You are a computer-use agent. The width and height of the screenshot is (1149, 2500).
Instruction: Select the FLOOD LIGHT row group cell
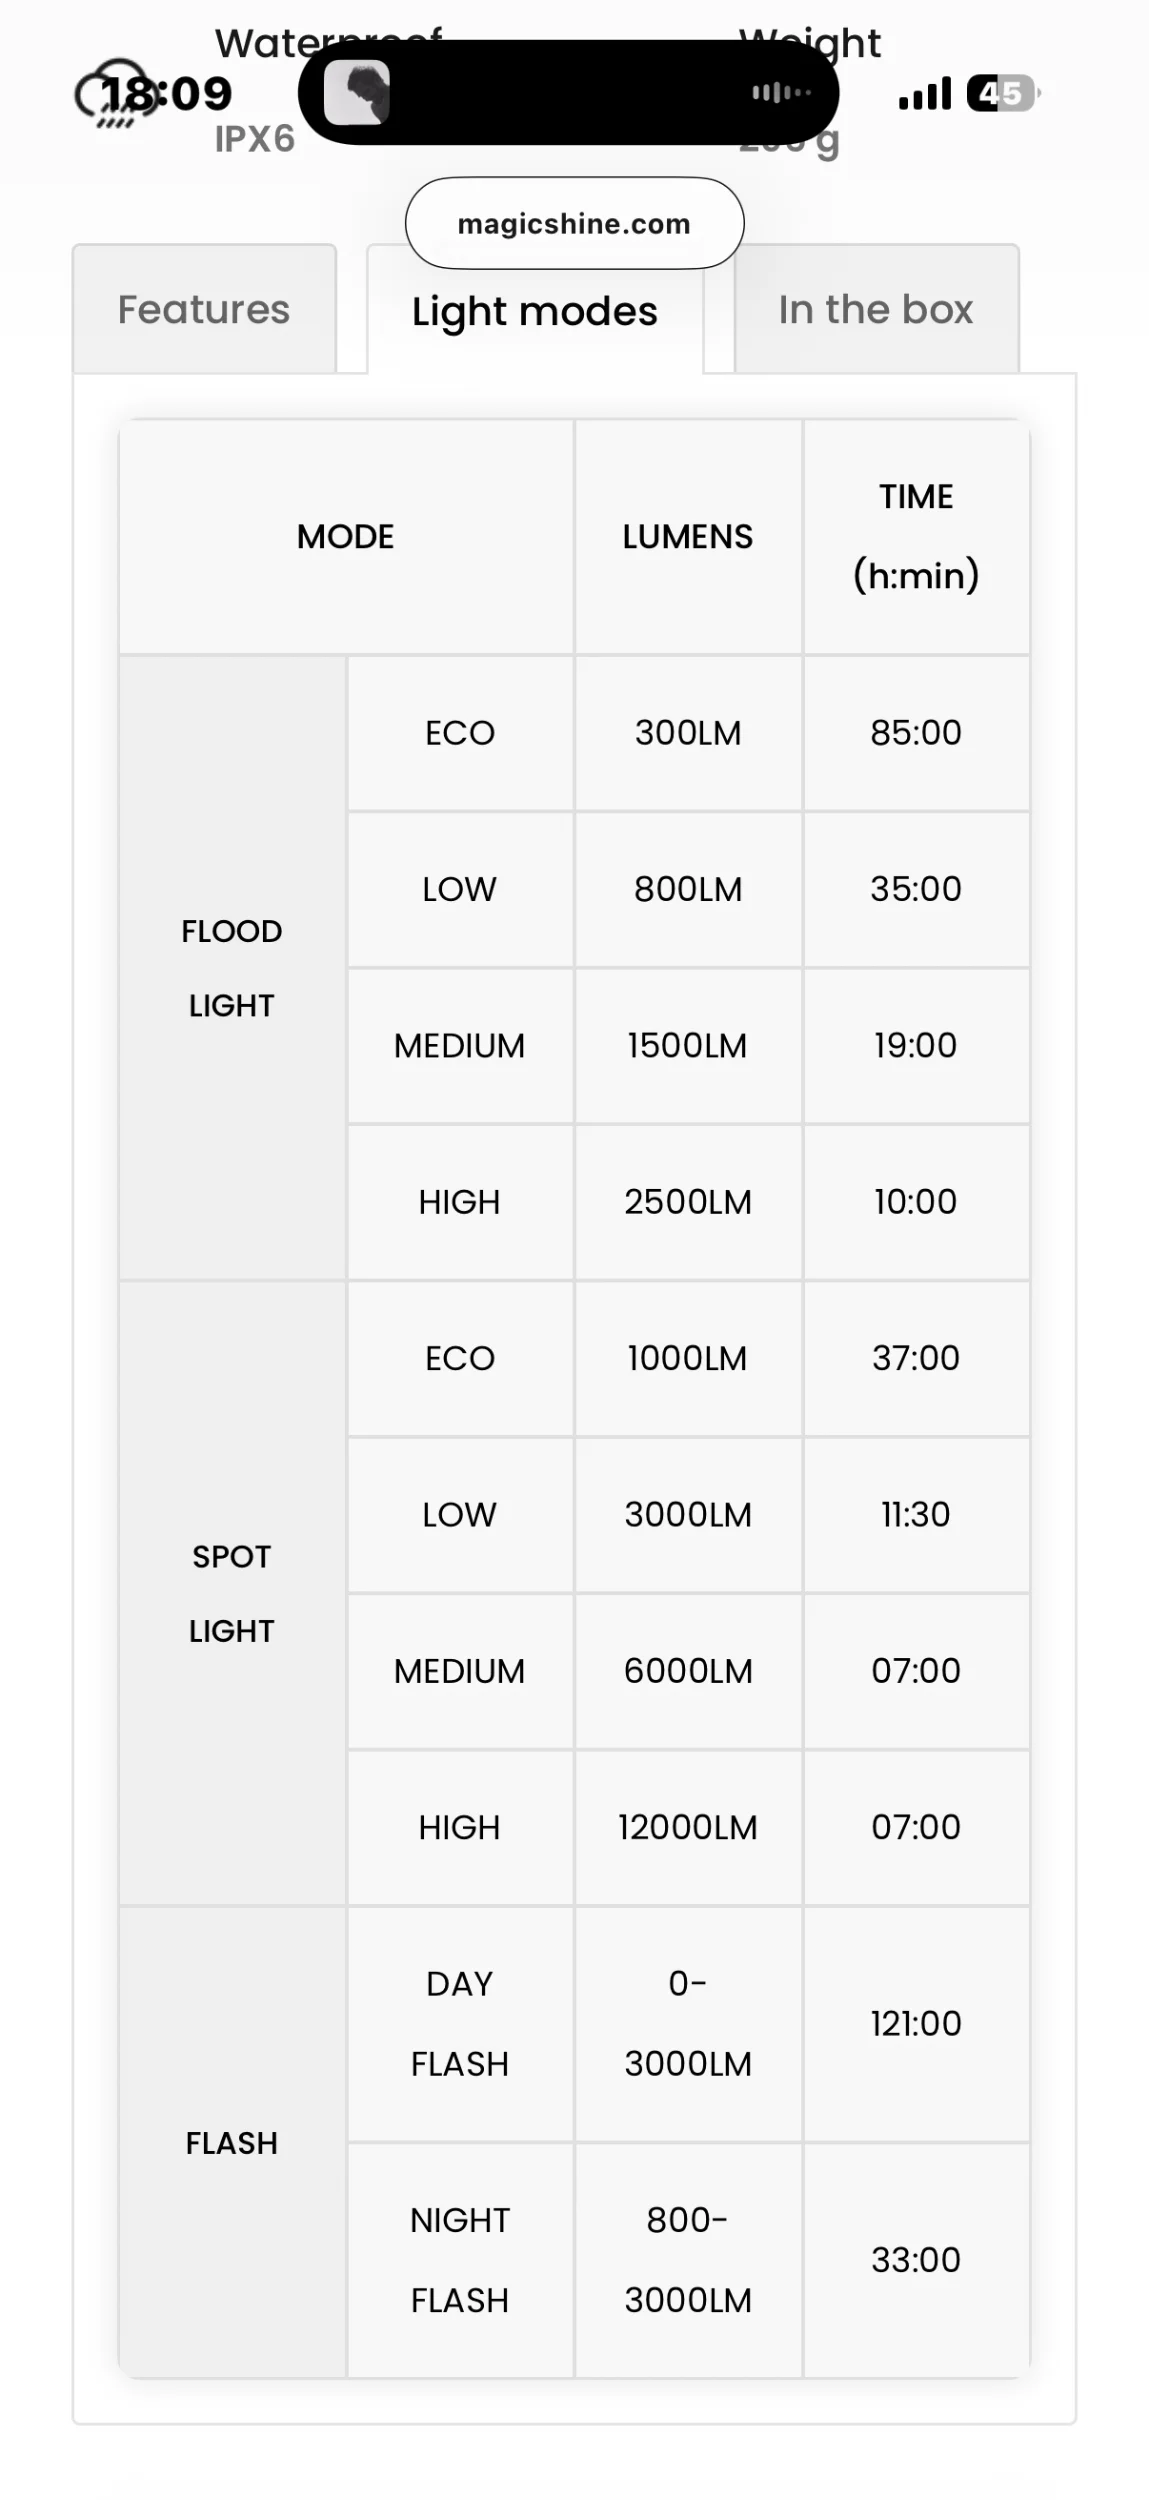[x=232, y=968]
